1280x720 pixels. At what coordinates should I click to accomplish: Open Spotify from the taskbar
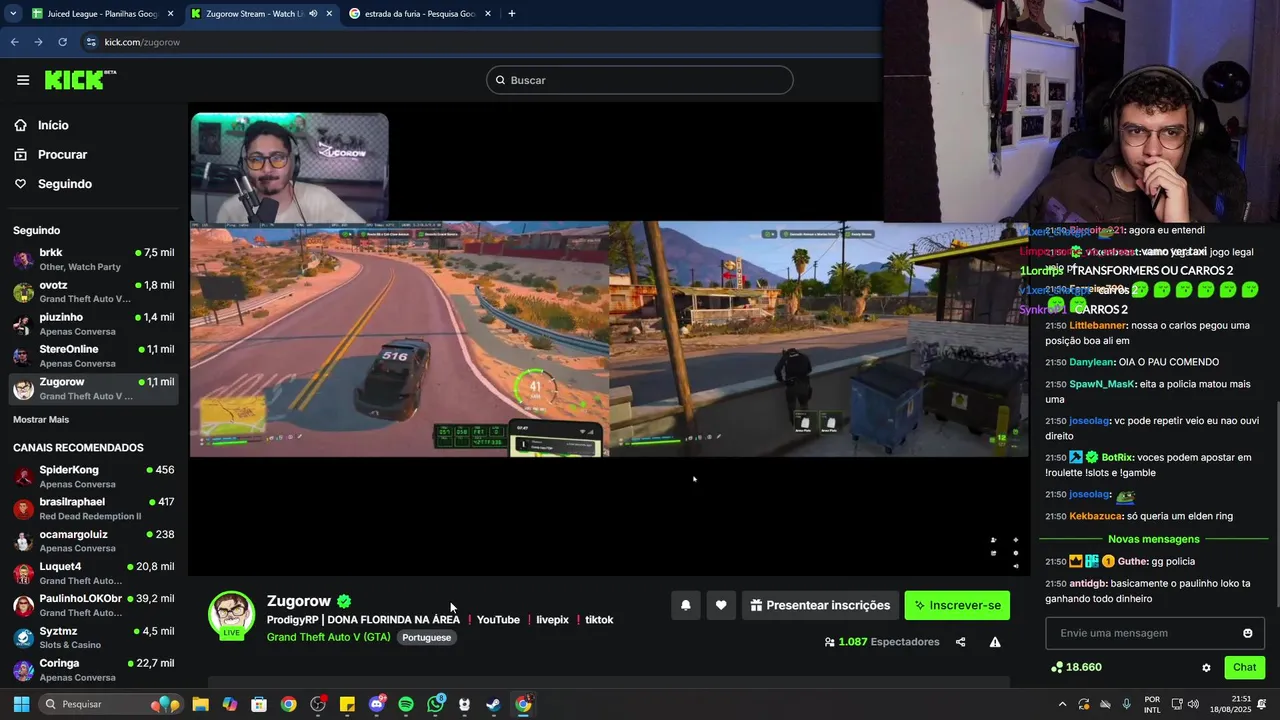point(406,704)
